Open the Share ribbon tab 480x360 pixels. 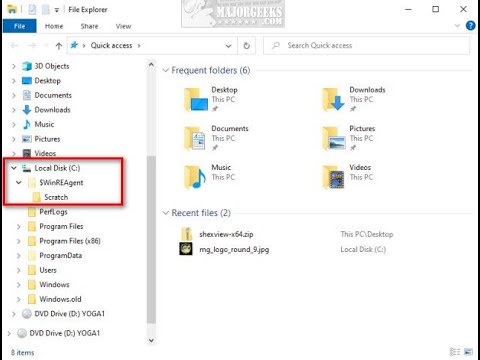tap(89, 26)
